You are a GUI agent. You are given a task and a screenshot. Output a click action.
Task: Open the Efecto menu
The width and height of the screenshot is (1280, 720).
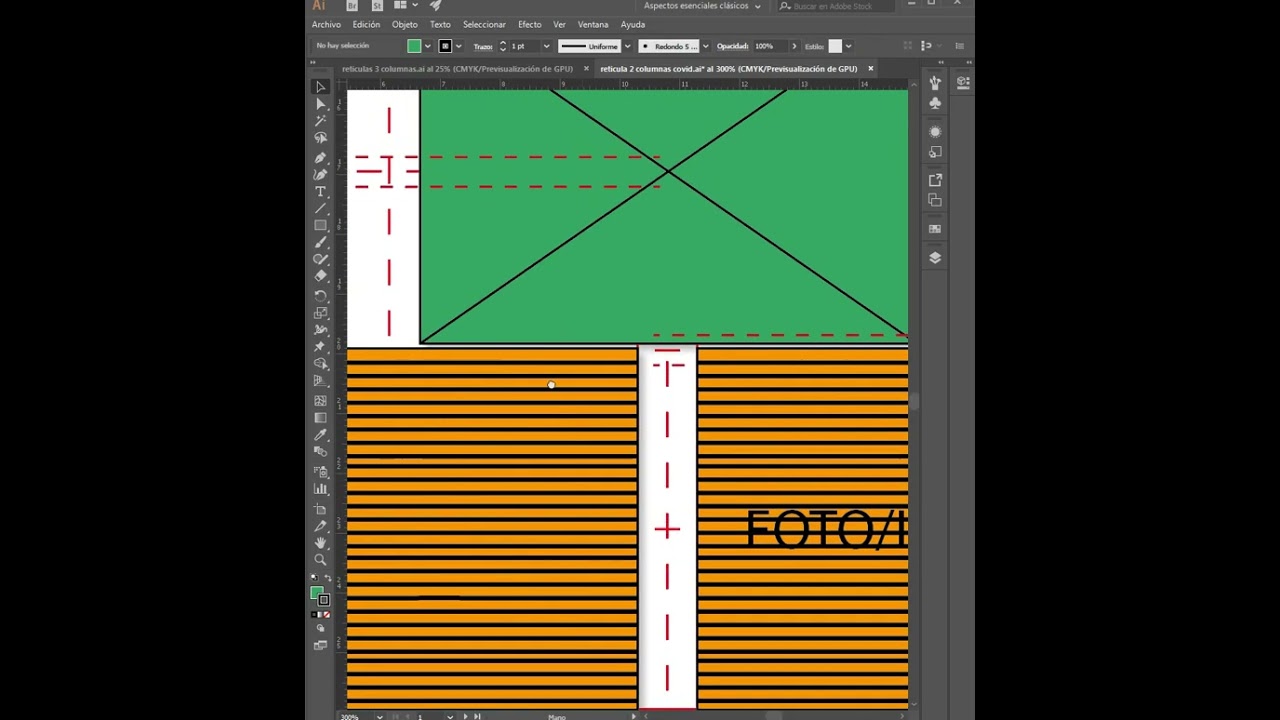pyautogui.click(x=529, y=24)
